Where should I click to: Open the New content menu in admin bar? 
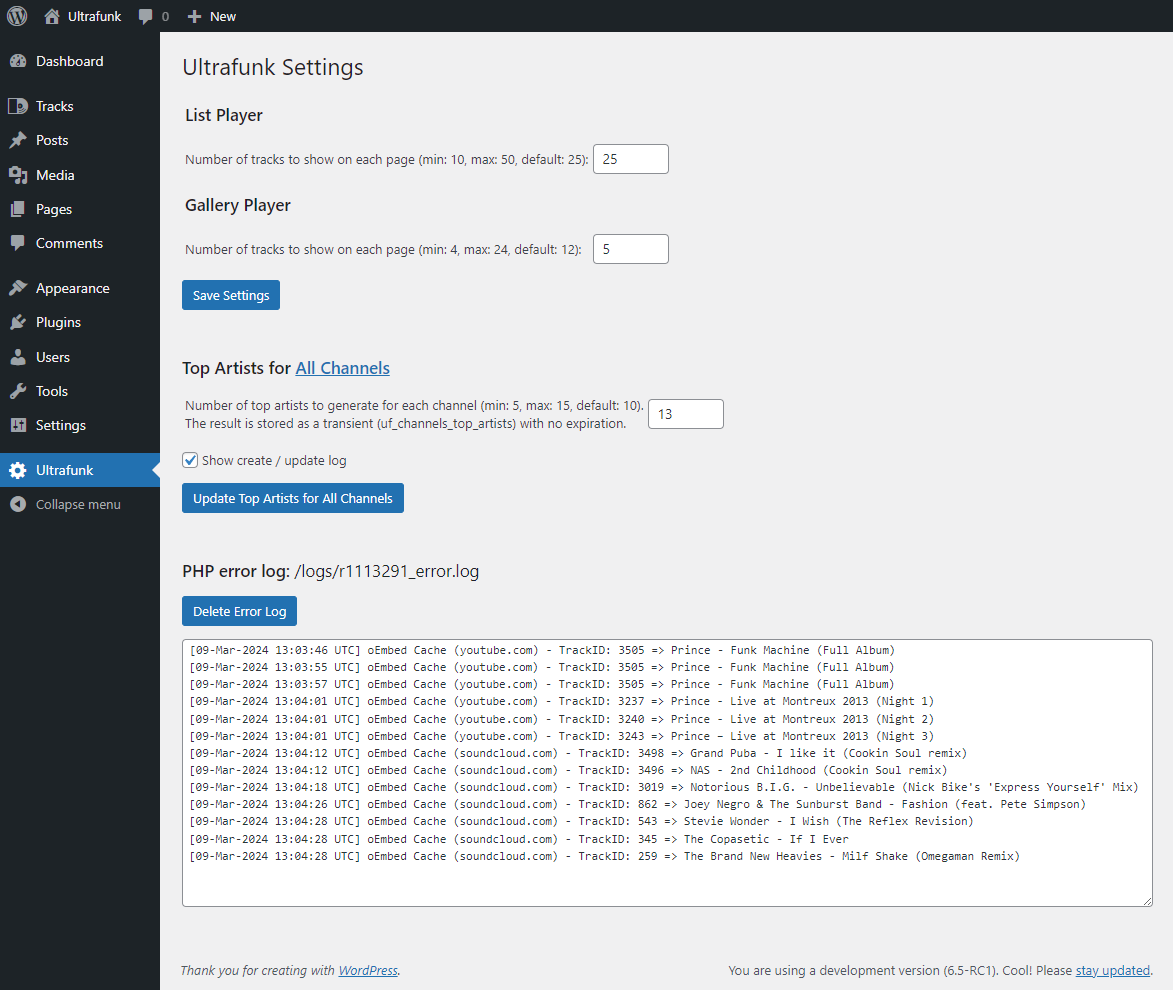[x=212, y=16]
